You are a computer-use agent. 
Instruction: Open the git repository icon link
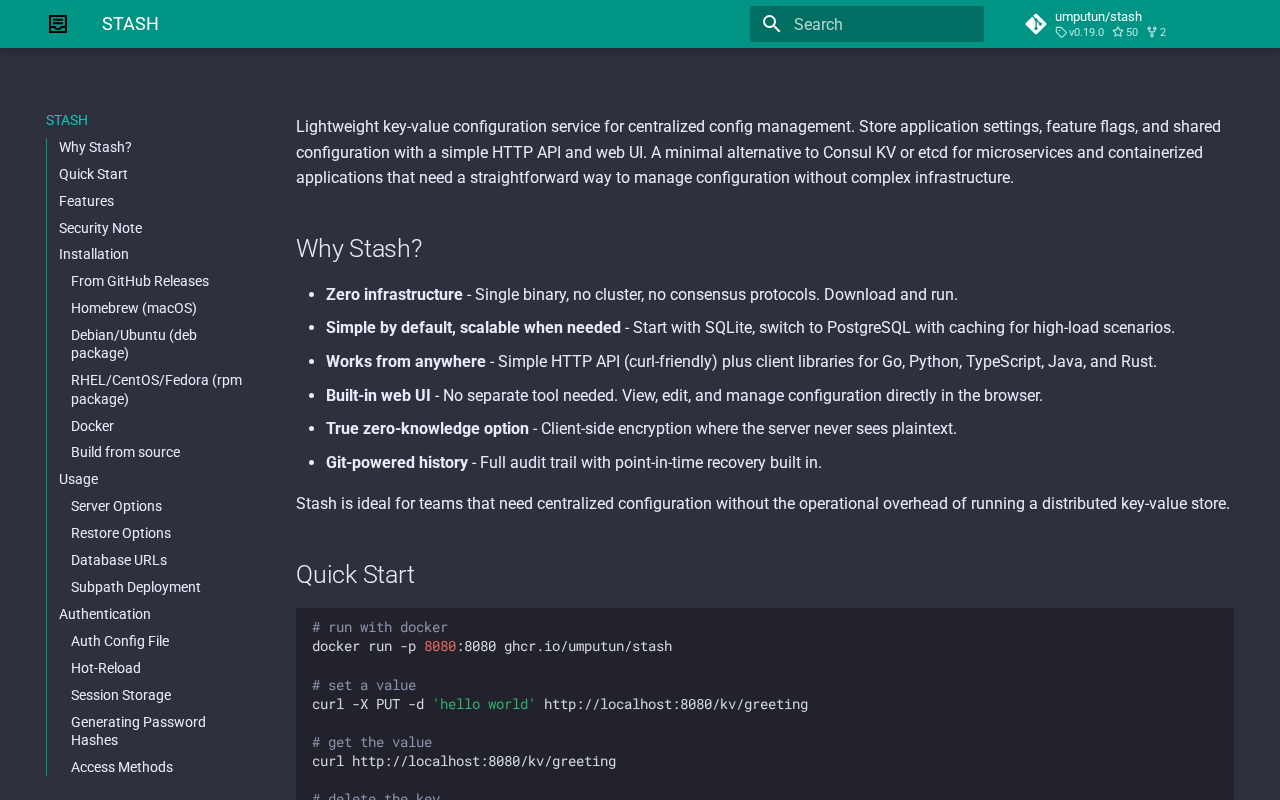1036,24
